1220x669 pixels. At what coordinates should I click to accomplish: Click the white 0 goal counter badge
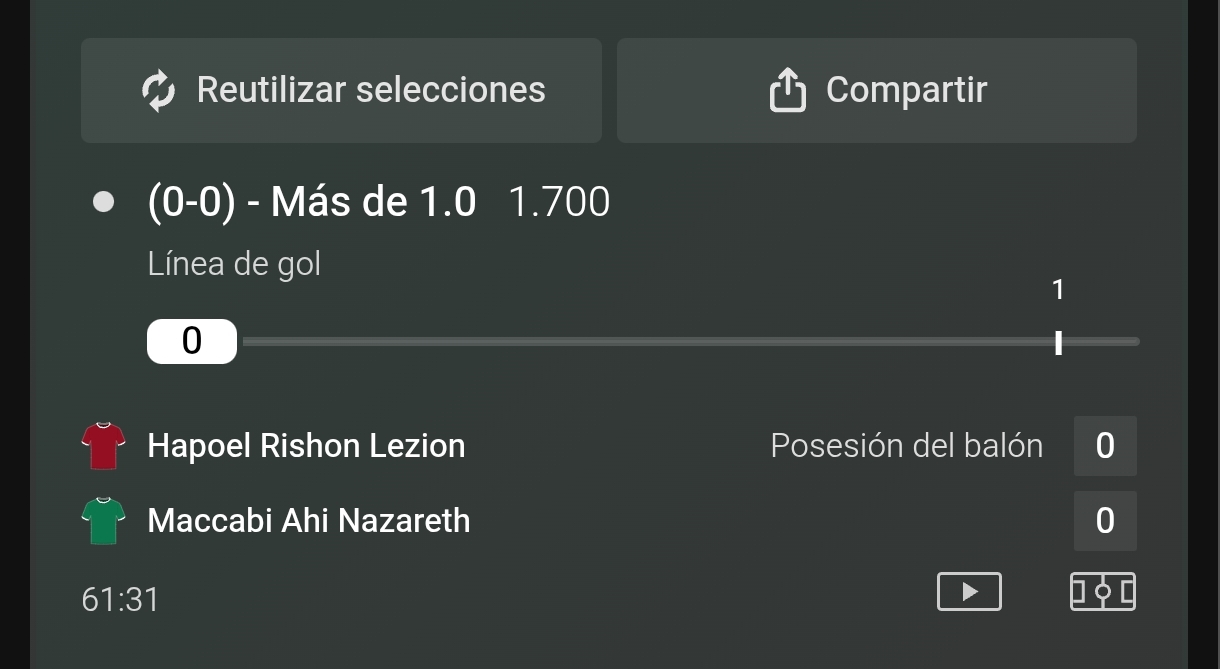click(x=192, y=341)
